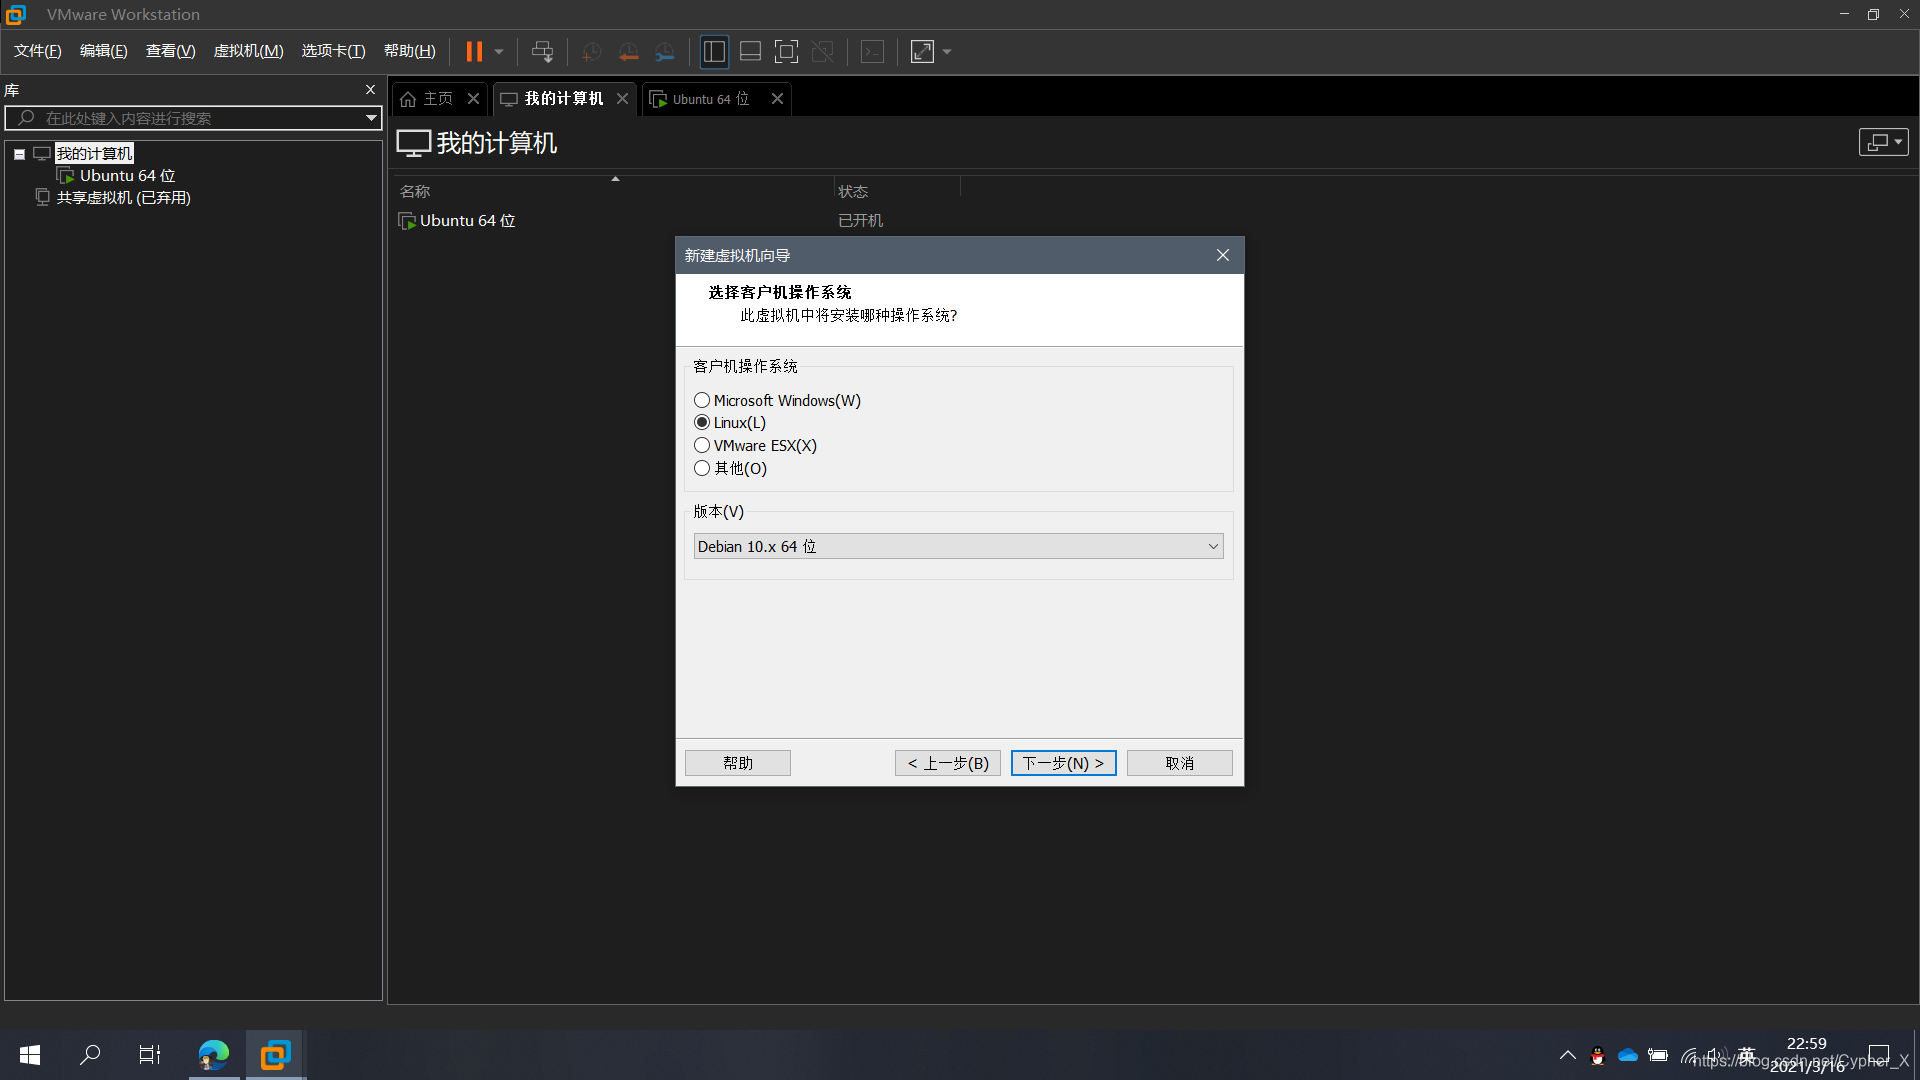Close the 我的计算机 tab

click(622, 99)
